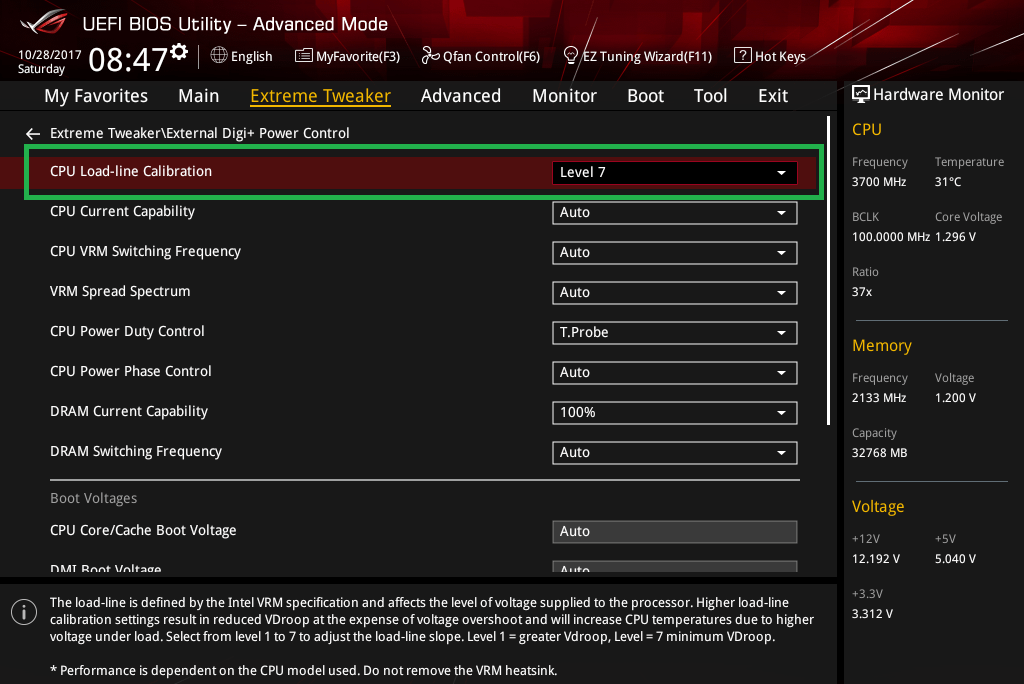Select CPU Power Phase Control label
The image size is (1024, 684).
coord(131,371)
